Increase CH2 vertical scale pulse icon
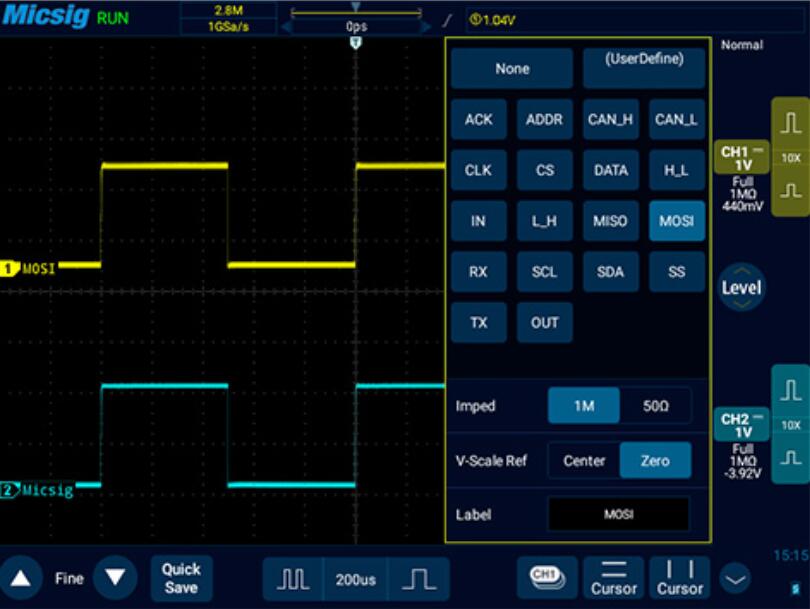 tap(790, 390)
